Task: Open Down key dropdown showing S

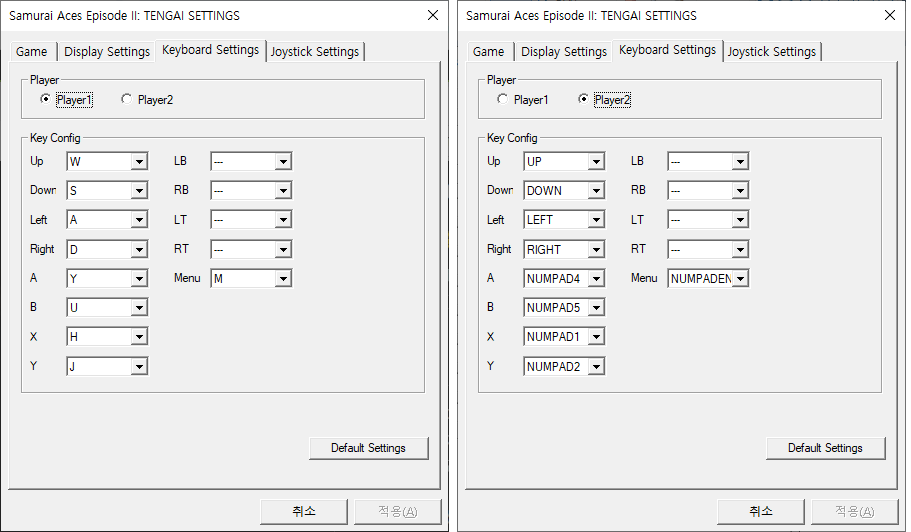Action: 107,190
